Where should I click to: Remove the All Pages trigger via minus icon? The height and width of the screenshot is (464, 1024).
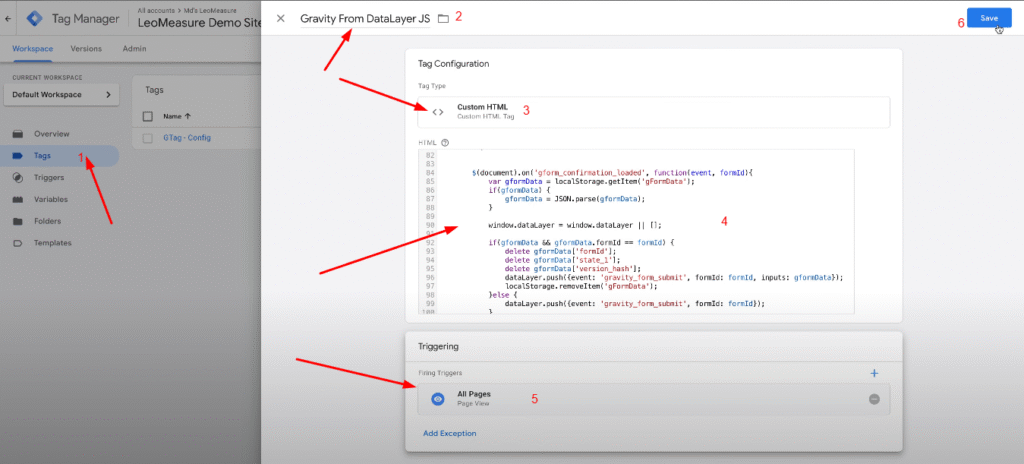pos(874,399)
